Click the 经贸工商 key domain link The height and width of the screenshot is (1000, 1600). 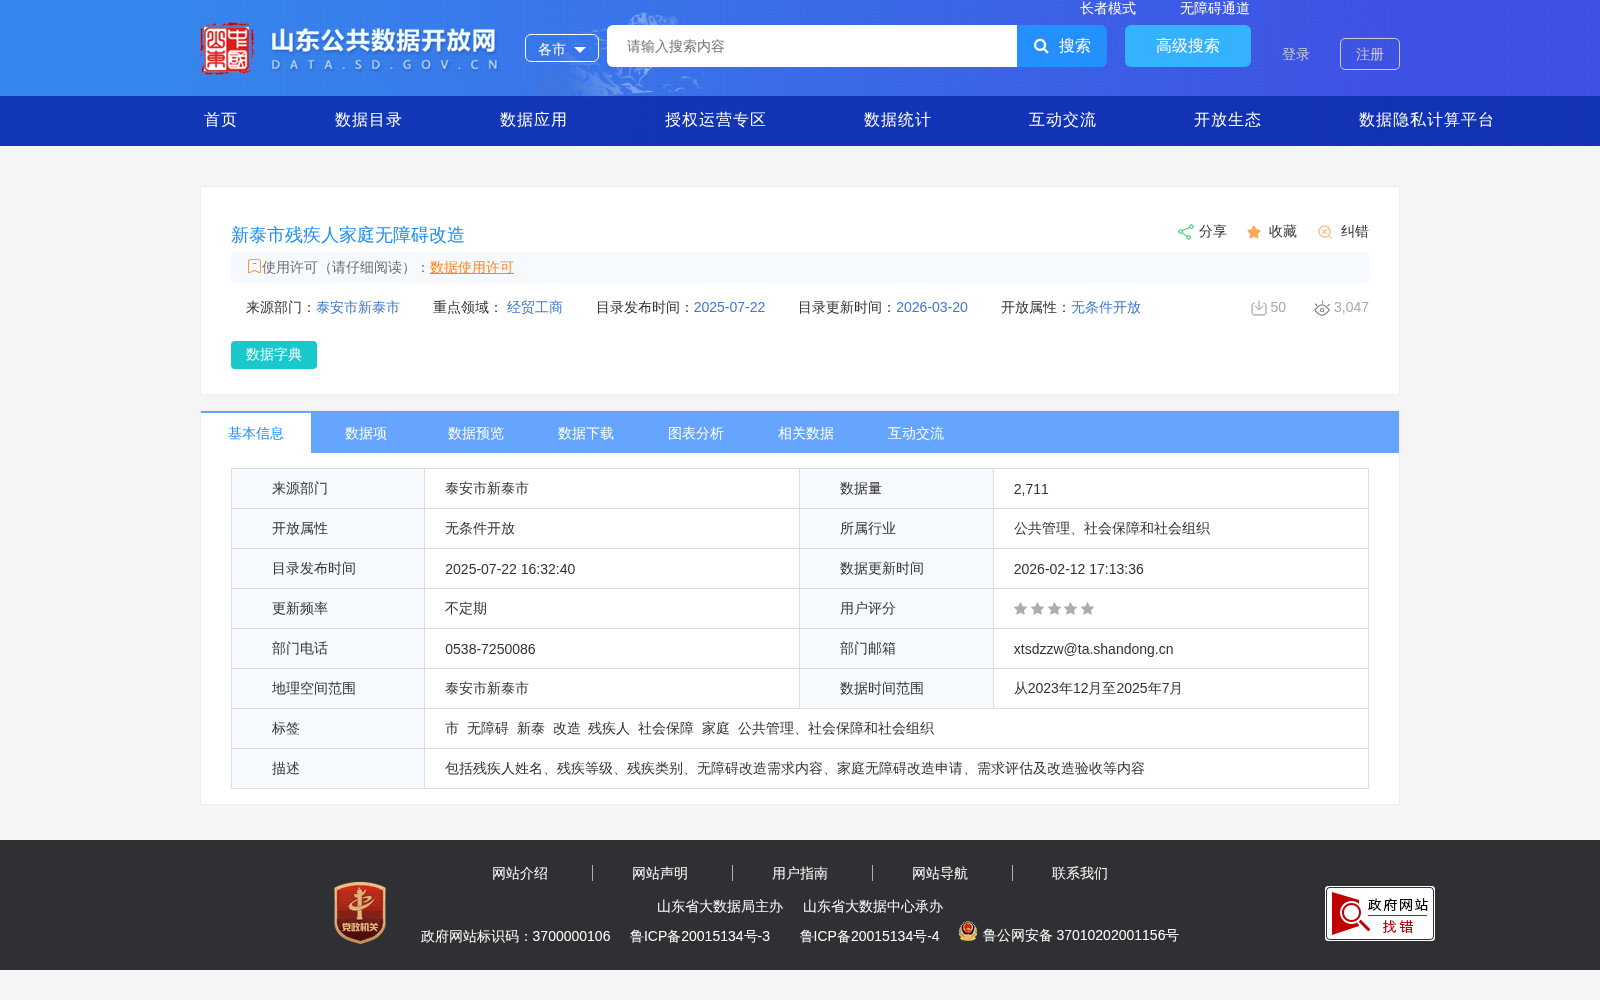[x=535, y=307]
